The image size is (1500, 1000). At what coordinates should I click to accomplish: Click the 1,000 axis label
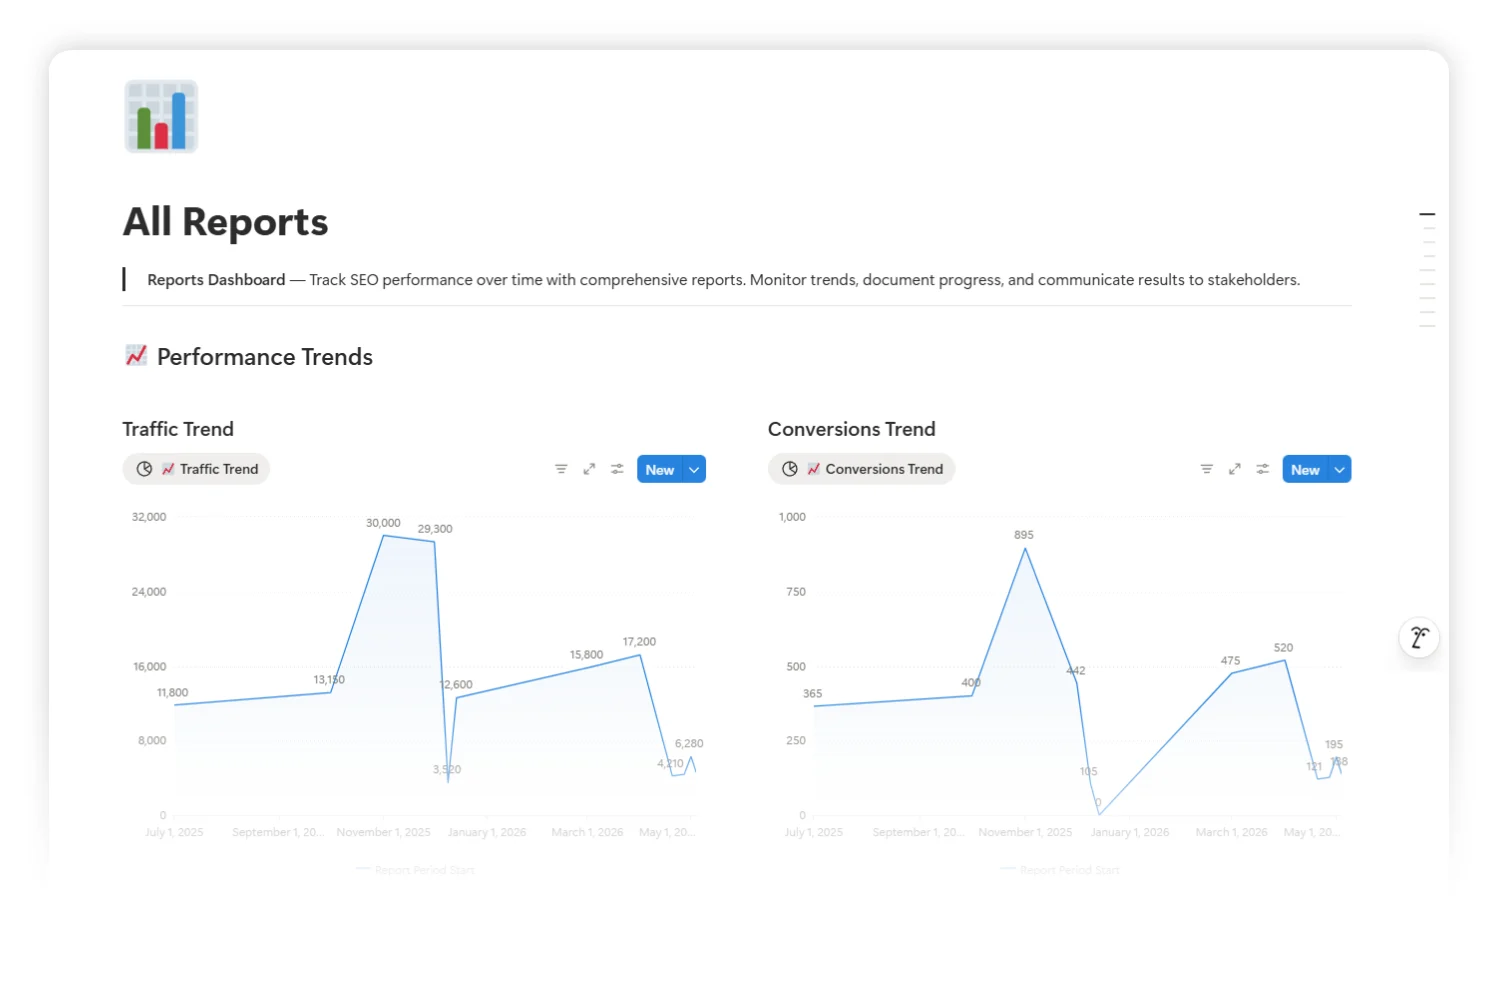click(x=792, y=517)
